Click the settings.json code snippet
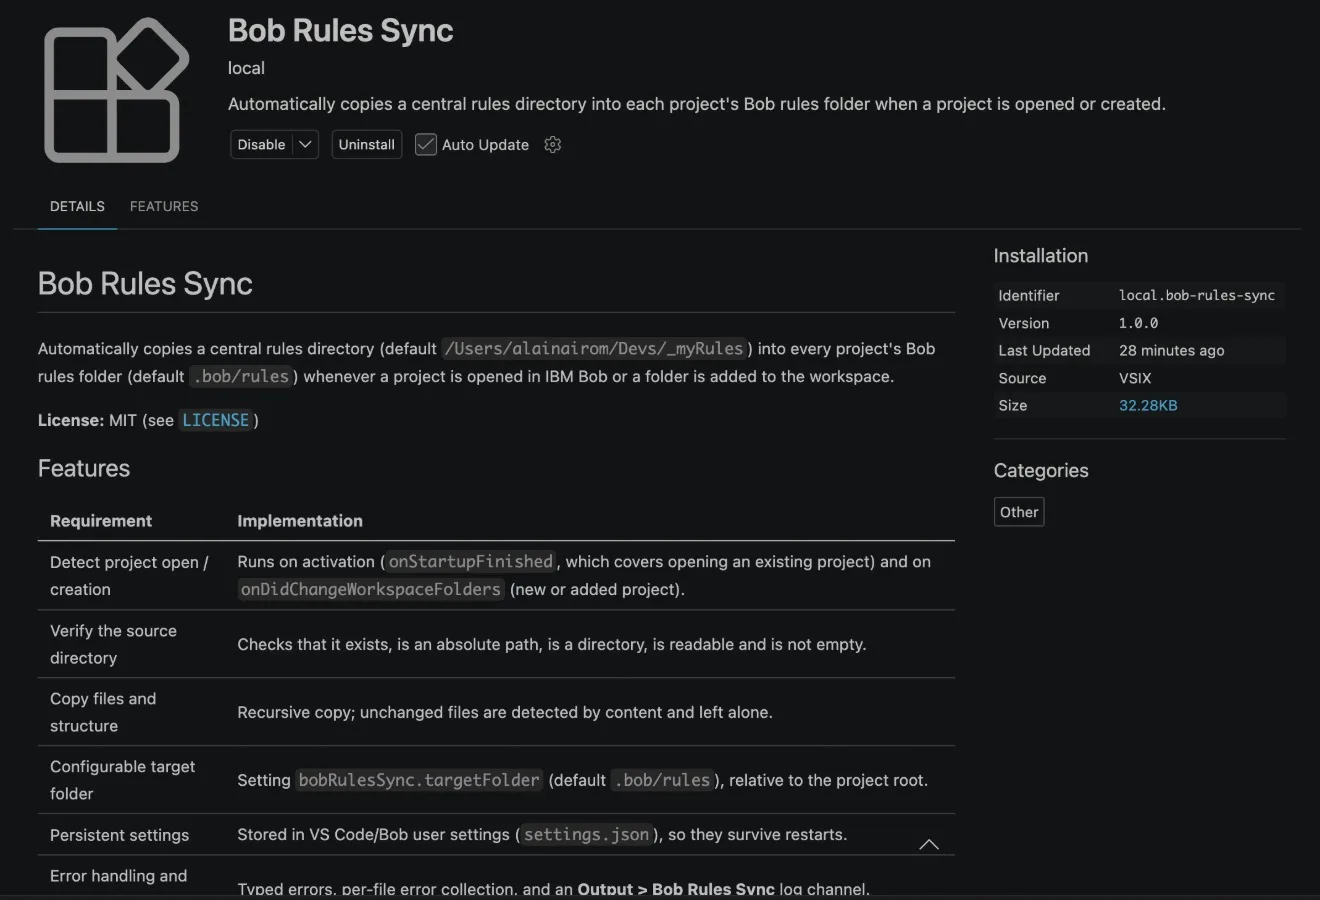The image size is (1320, 900). coord(587,834)
